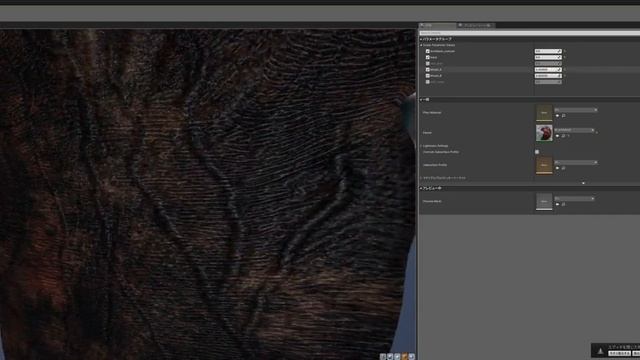
Task: Enable sixth (greyed-out) scalar parameter checkbox
Action: tap(428, 82)
